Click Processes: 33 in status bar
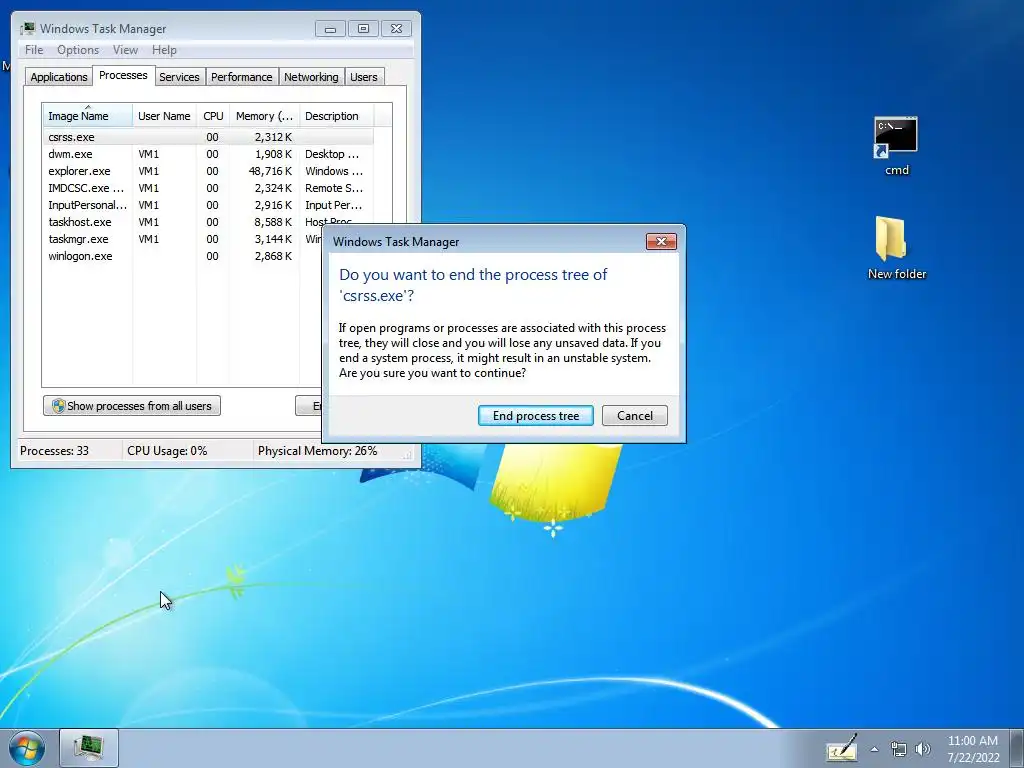This screenshot has height=768, width=1024. pyautogui.click(x=54, y=451)
